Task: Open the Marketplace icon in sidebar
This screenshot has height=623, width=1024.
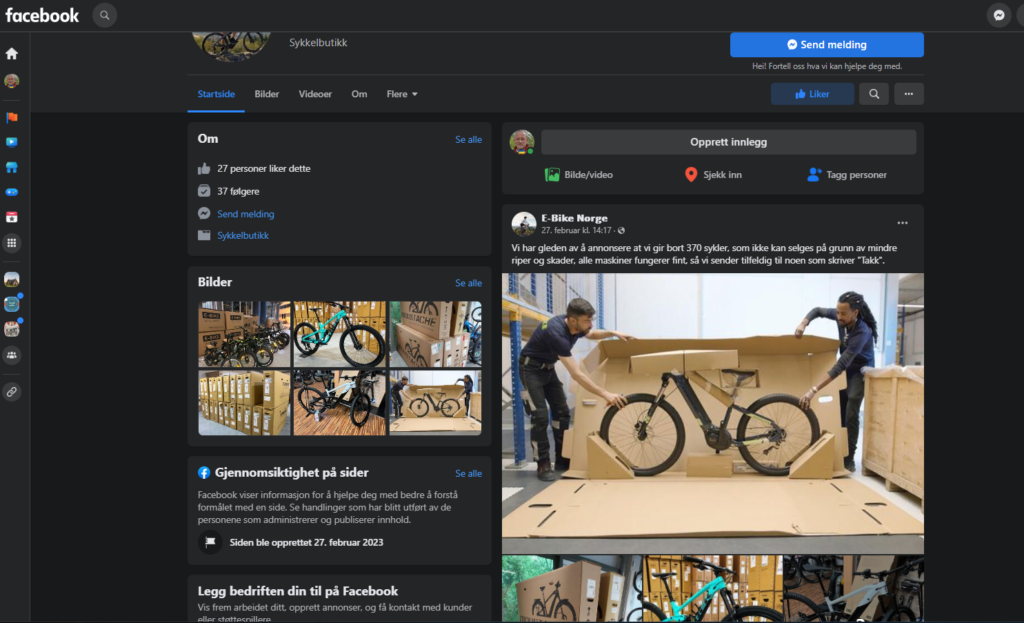Action: coord(12,167)
